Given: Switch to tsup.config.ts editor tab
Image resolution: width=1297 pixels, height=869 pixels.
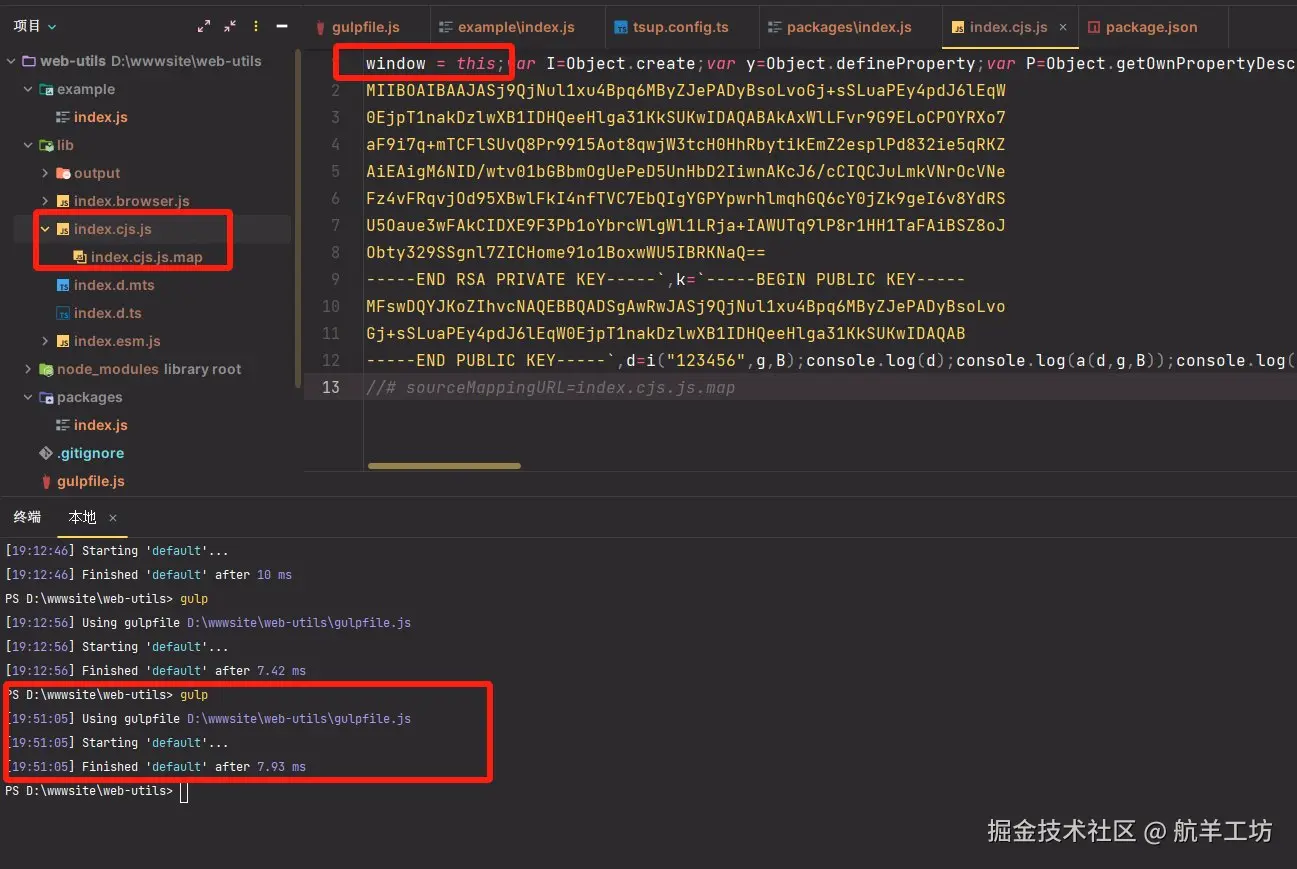Looking at the screenshot, I should pyautogui.click(x=680, y=27).
